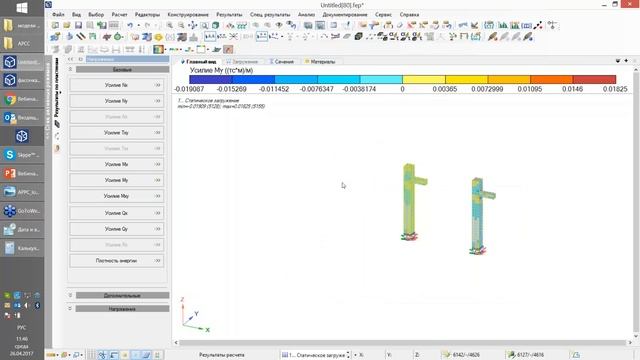Viewport: 640px width, 360px height.
Task: Open the Сервис menu
Action: pyautogui.click(x=383, y=14)
